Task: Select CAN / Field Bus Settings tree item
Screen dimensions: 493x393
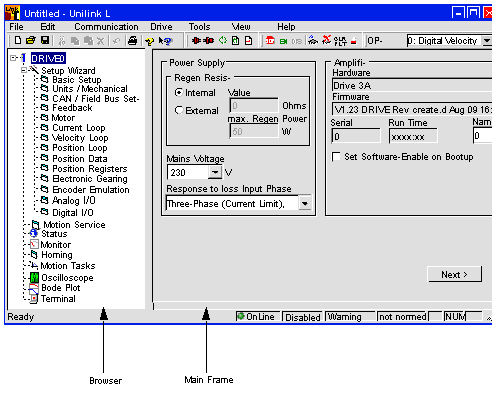Action: tap(96, 99)
